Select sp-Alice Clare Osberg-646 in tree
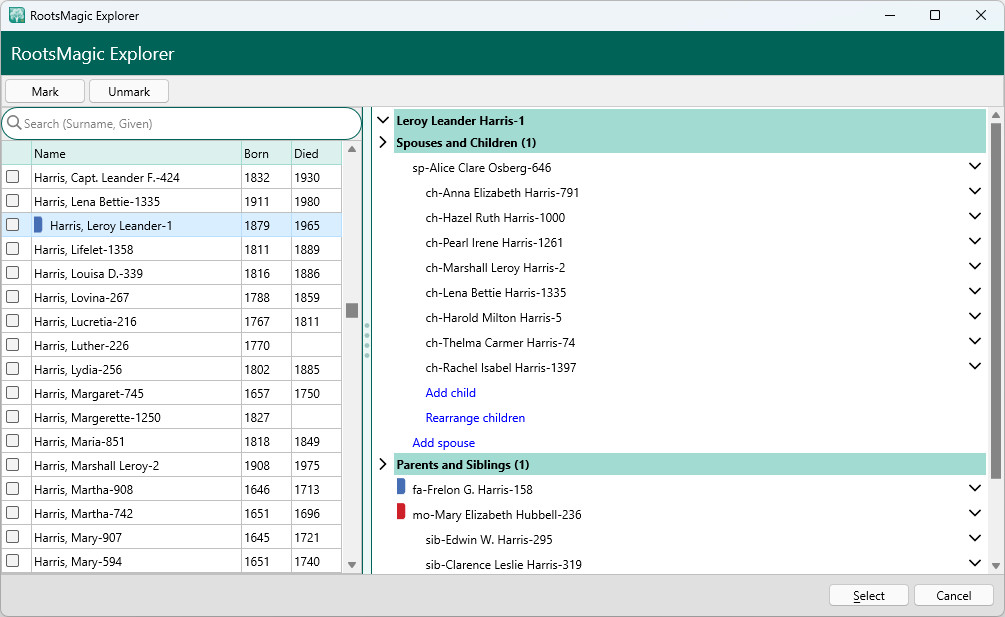Viewport: 1005px width, 617px height. [x=481, y=168]
